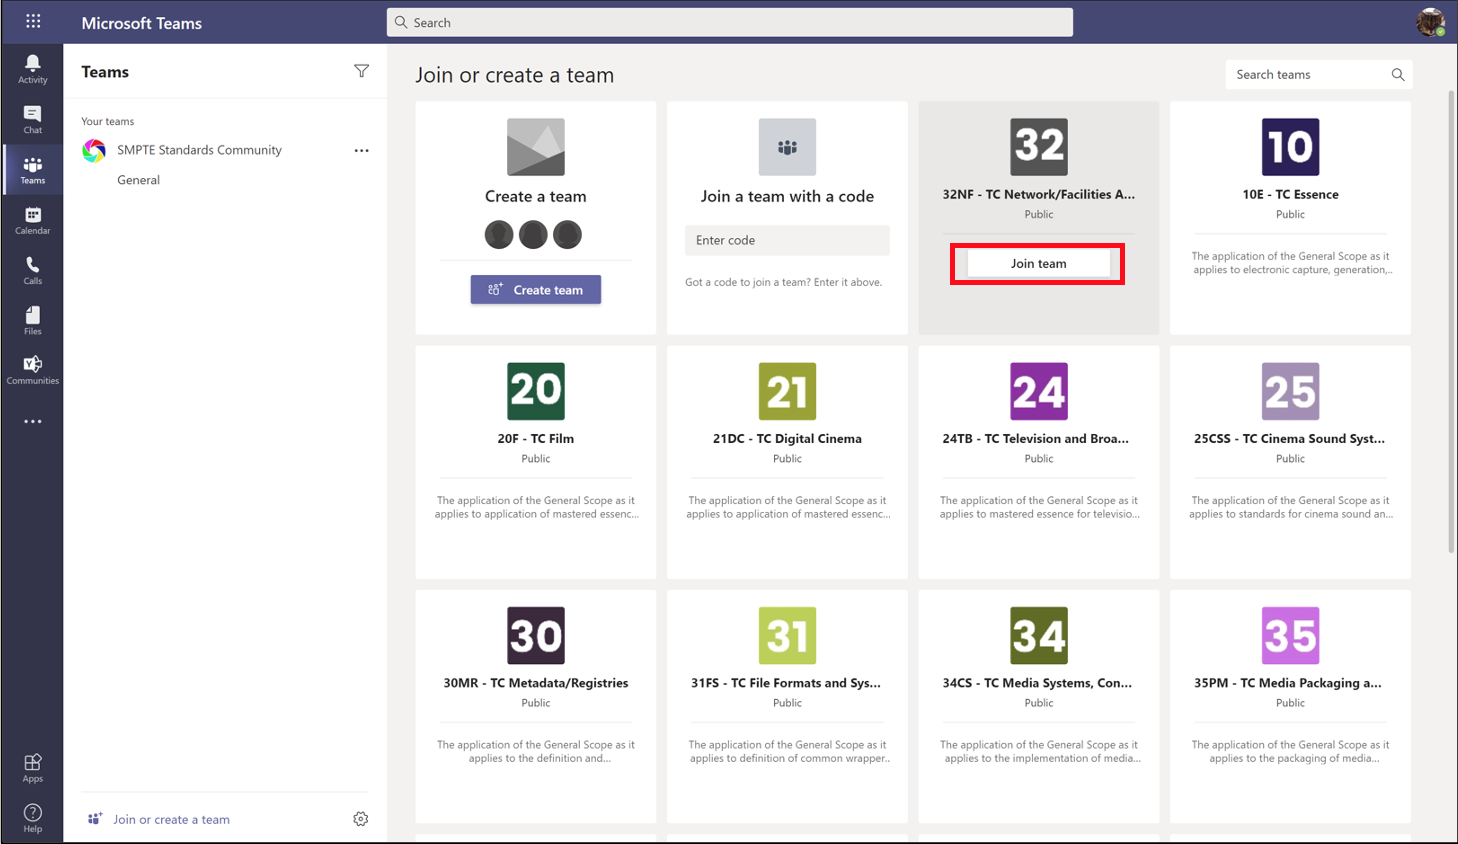Open the Files section
1458x844 pixels.
click(x=32, y=319)
